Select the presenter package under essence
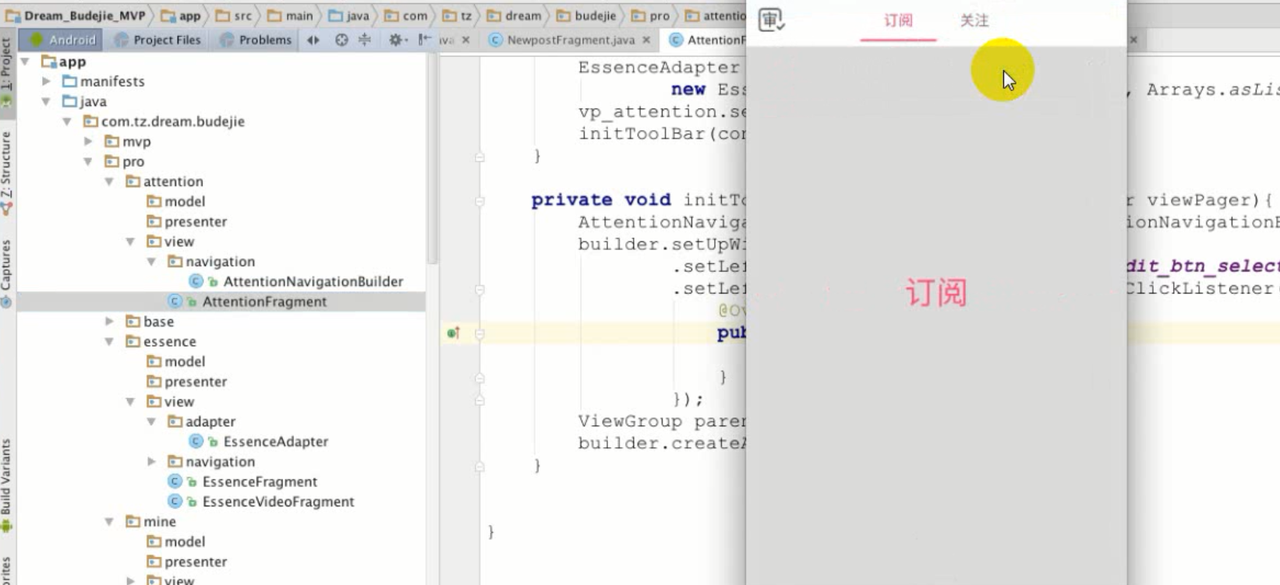The image size is (1280, 585). pos(196,381)
